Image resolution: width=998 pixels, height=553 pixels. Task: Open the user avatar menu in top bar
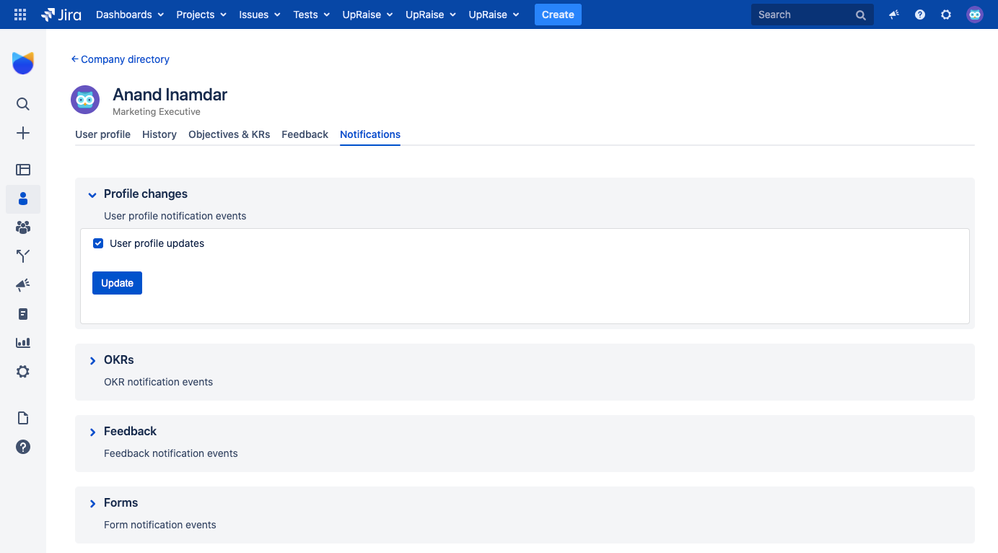click(x=974, y=14)
